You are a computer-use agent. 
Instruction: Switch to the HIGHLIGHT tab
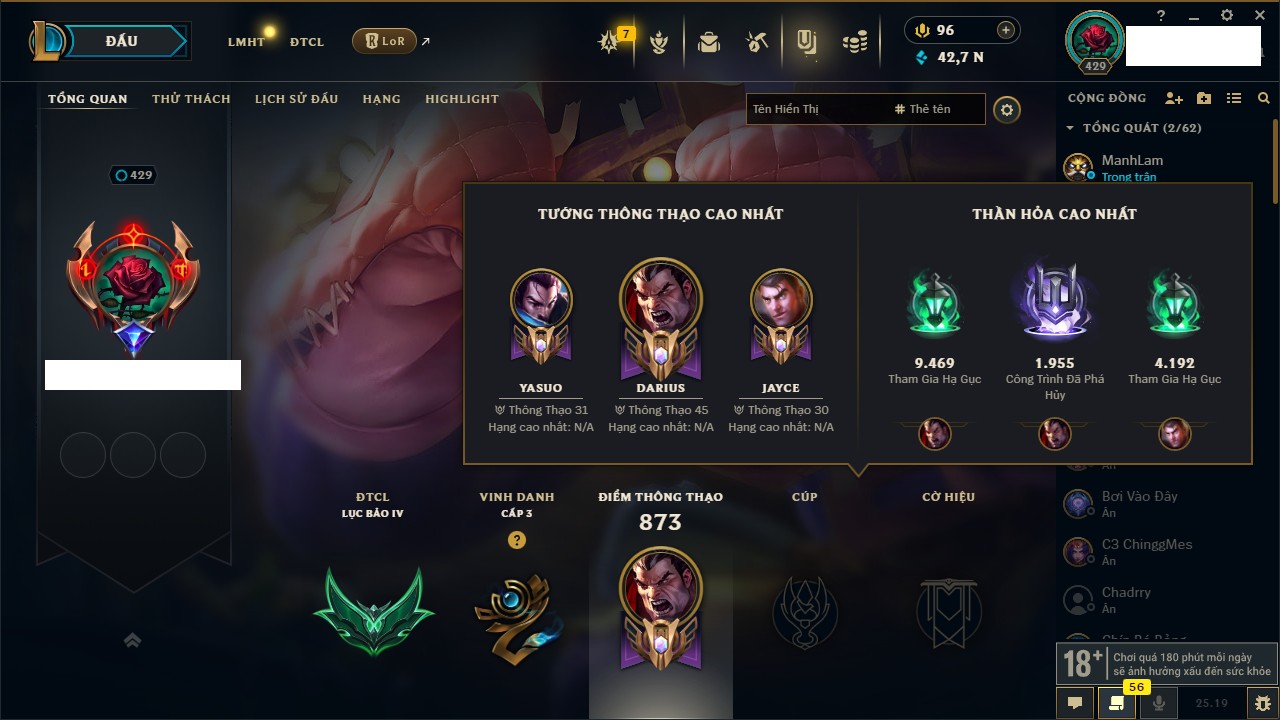pos(462,99)
